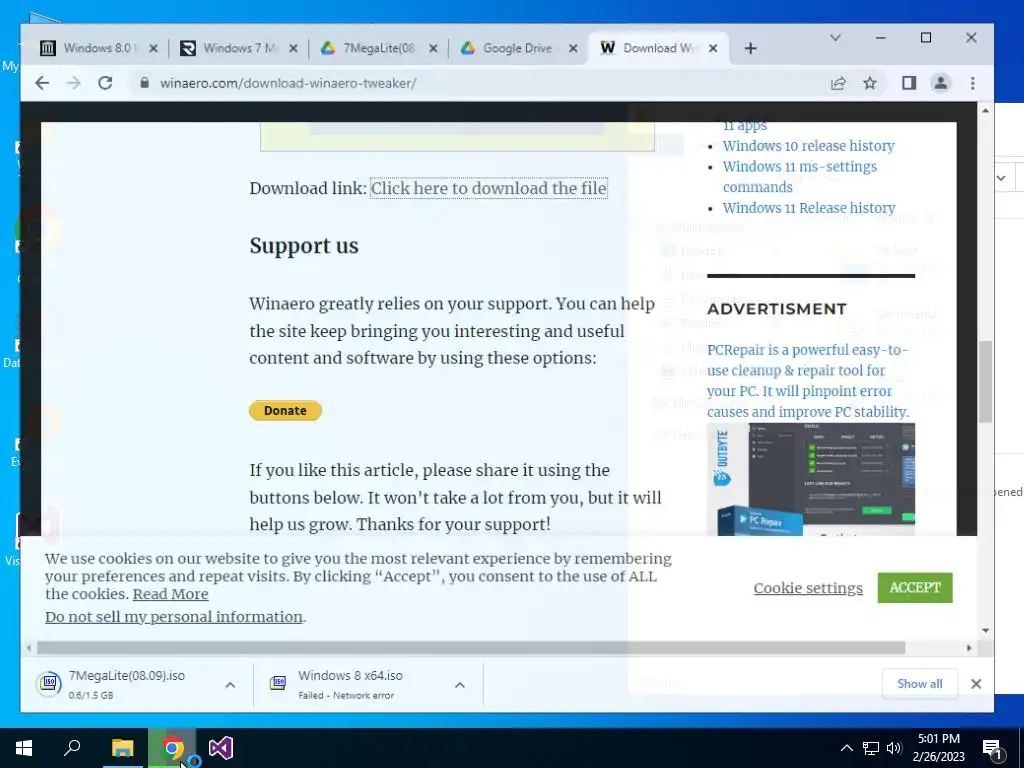Viewport: 1024px width, 768px height.
Task: Open Windows 10 release history link
Action: click(808, 146)
